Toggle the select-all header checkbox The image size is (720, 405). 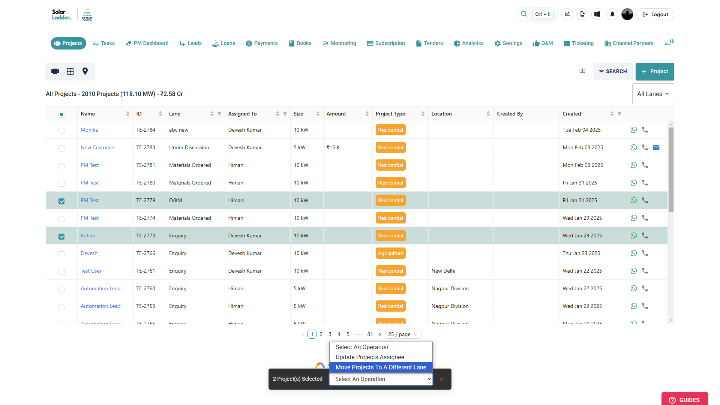(x=61, y=114)
